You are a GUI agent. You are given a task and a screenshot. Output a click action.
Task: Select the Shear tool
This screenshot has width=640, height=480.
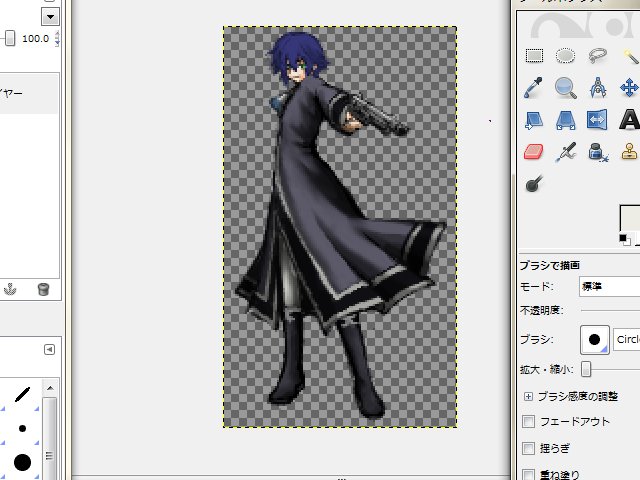[x=533, y=120]
